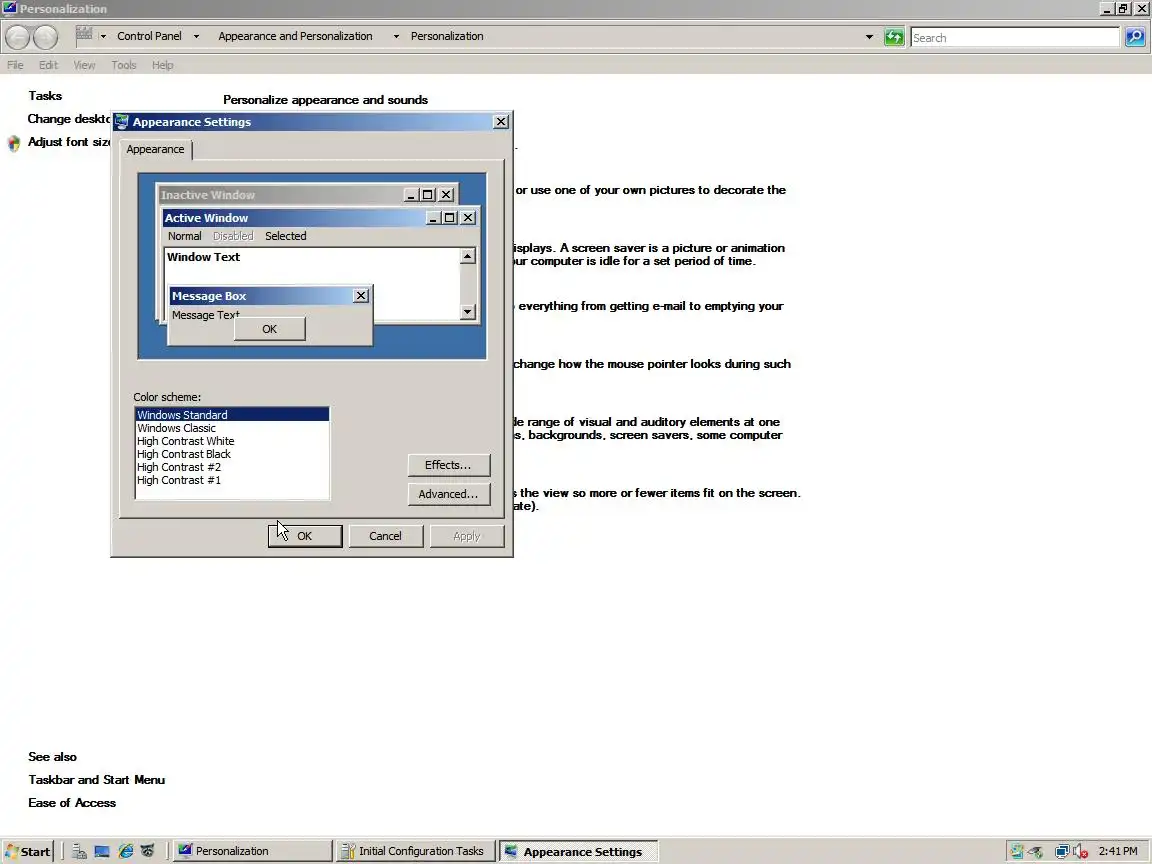Click the Appearance Settings title bar icon
Image resolution: width=1152 pixels, height=864 pixels.
coord(122,122)
